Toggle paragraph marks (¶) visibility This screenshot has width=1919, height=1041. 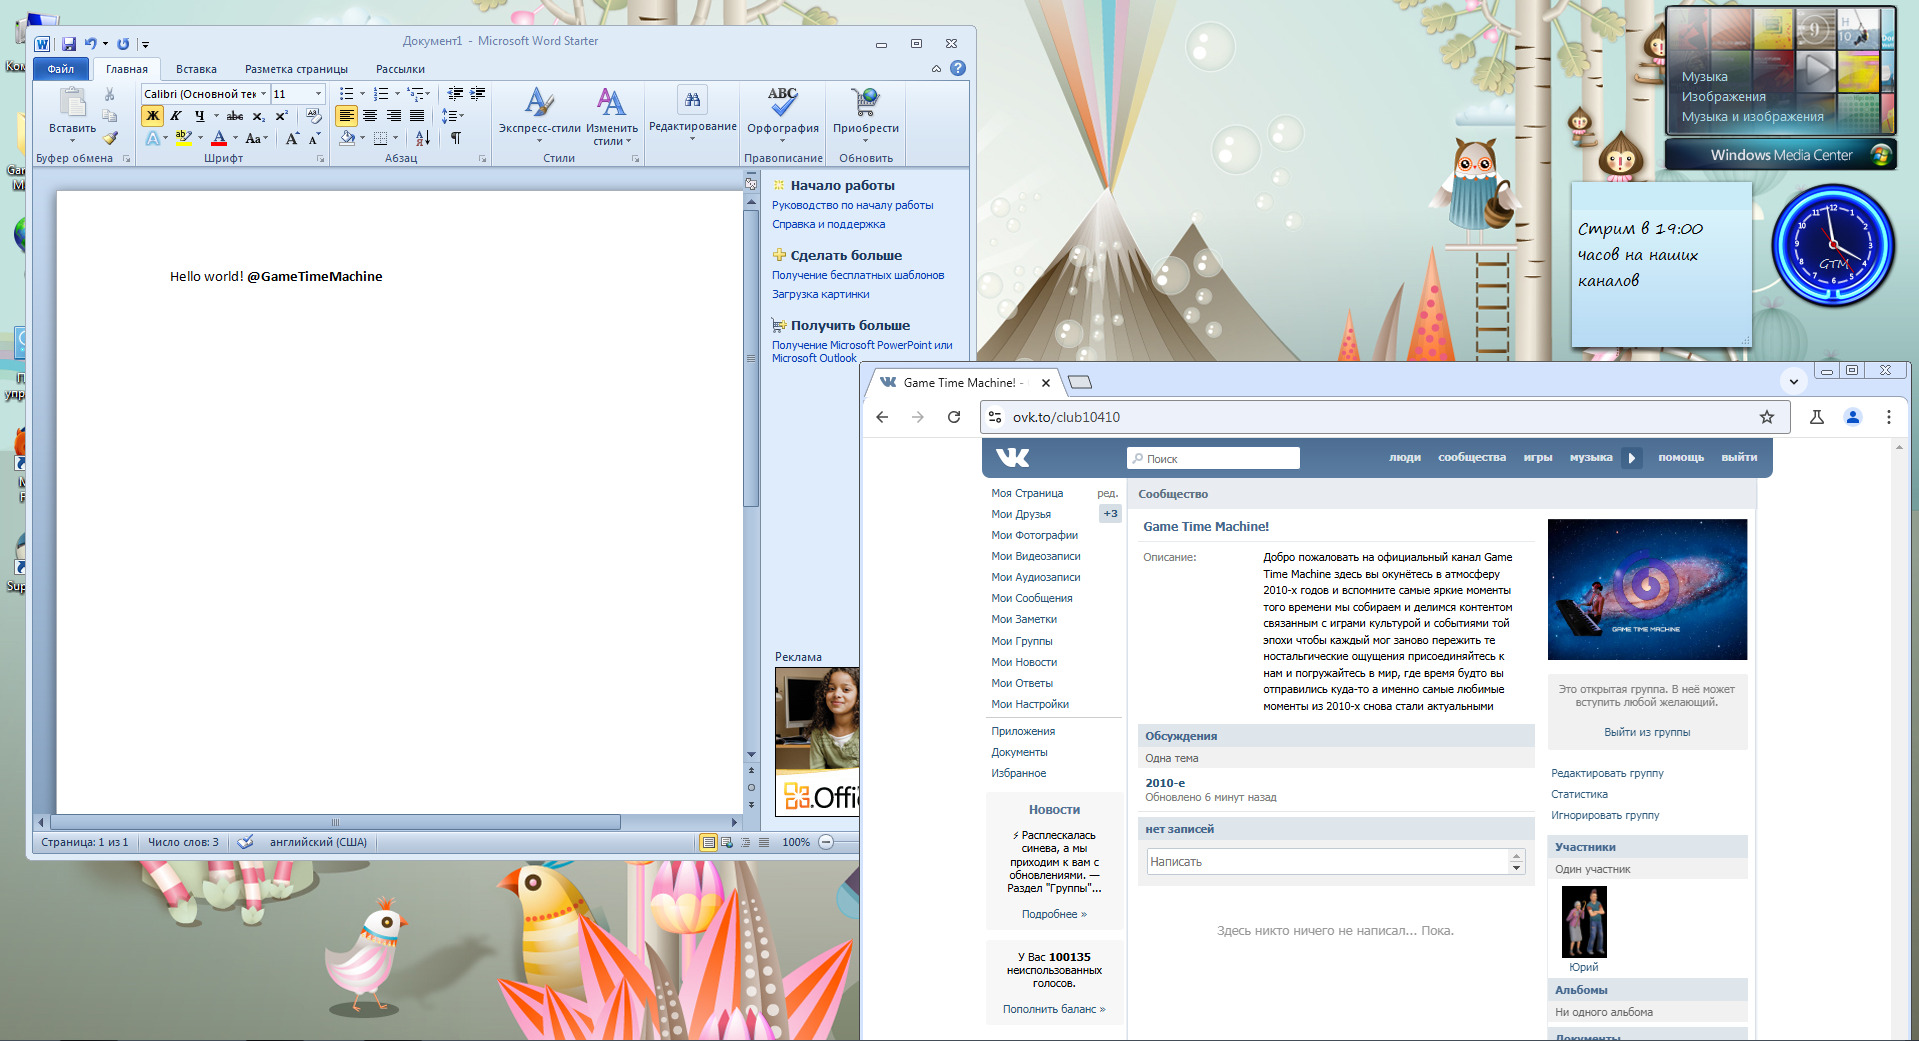pyautogui.click(x=456, y=138)
